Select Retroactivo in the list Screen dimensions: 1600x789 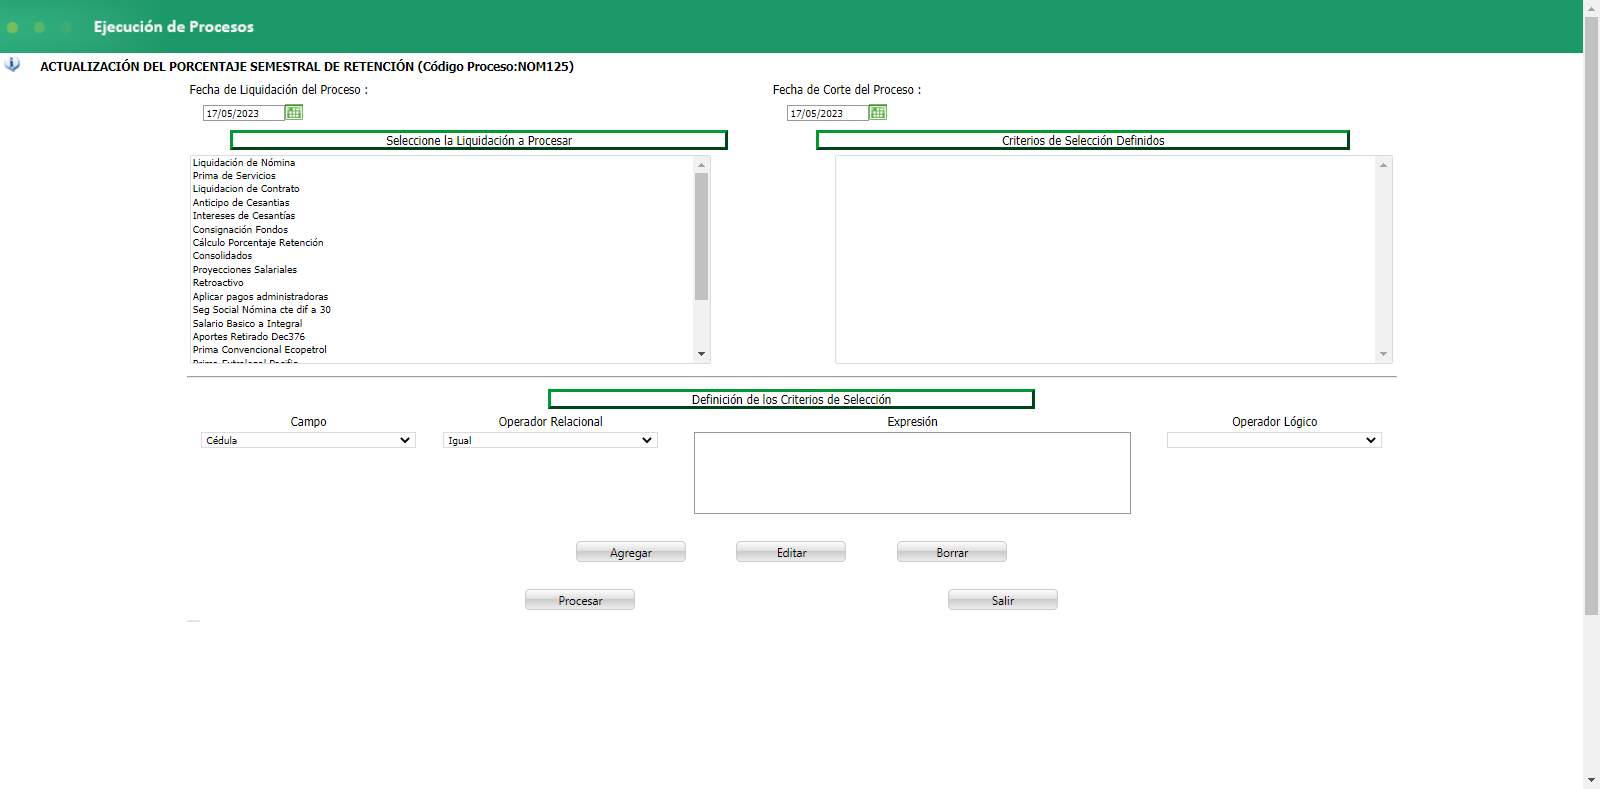[x=441, y=283]
